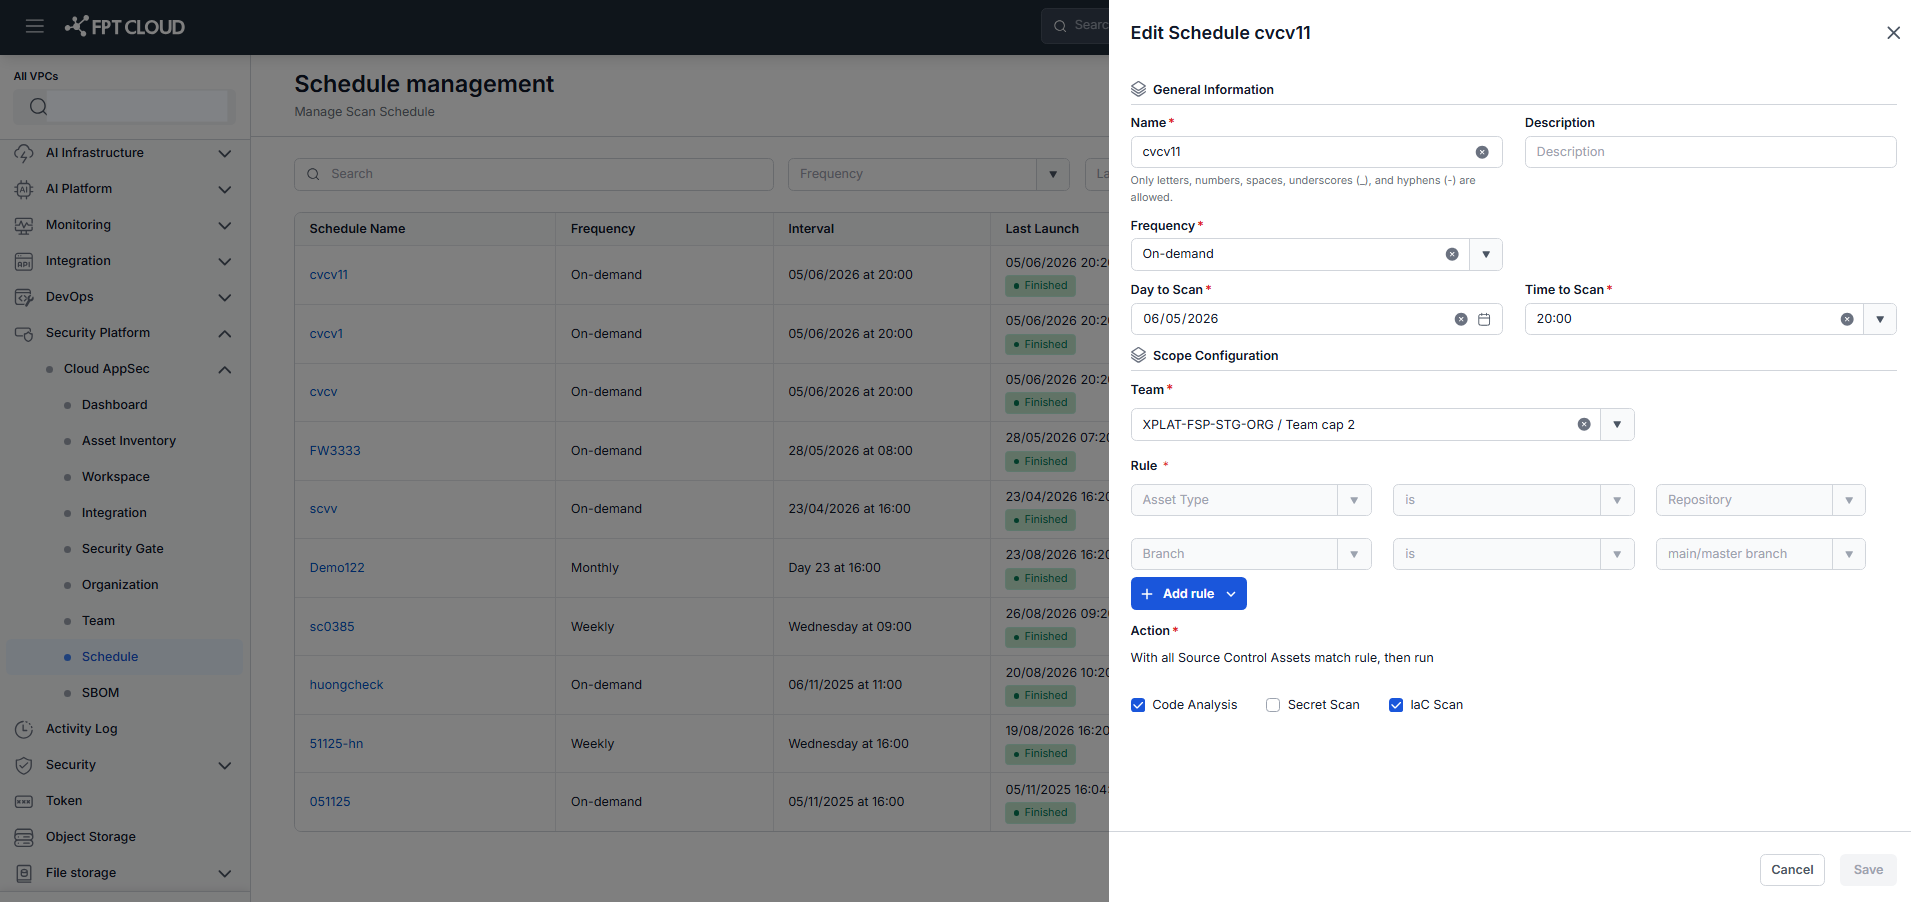Click the Day to Scan date field
Screen dimensions: 1911x902
tap(1316, 319)
